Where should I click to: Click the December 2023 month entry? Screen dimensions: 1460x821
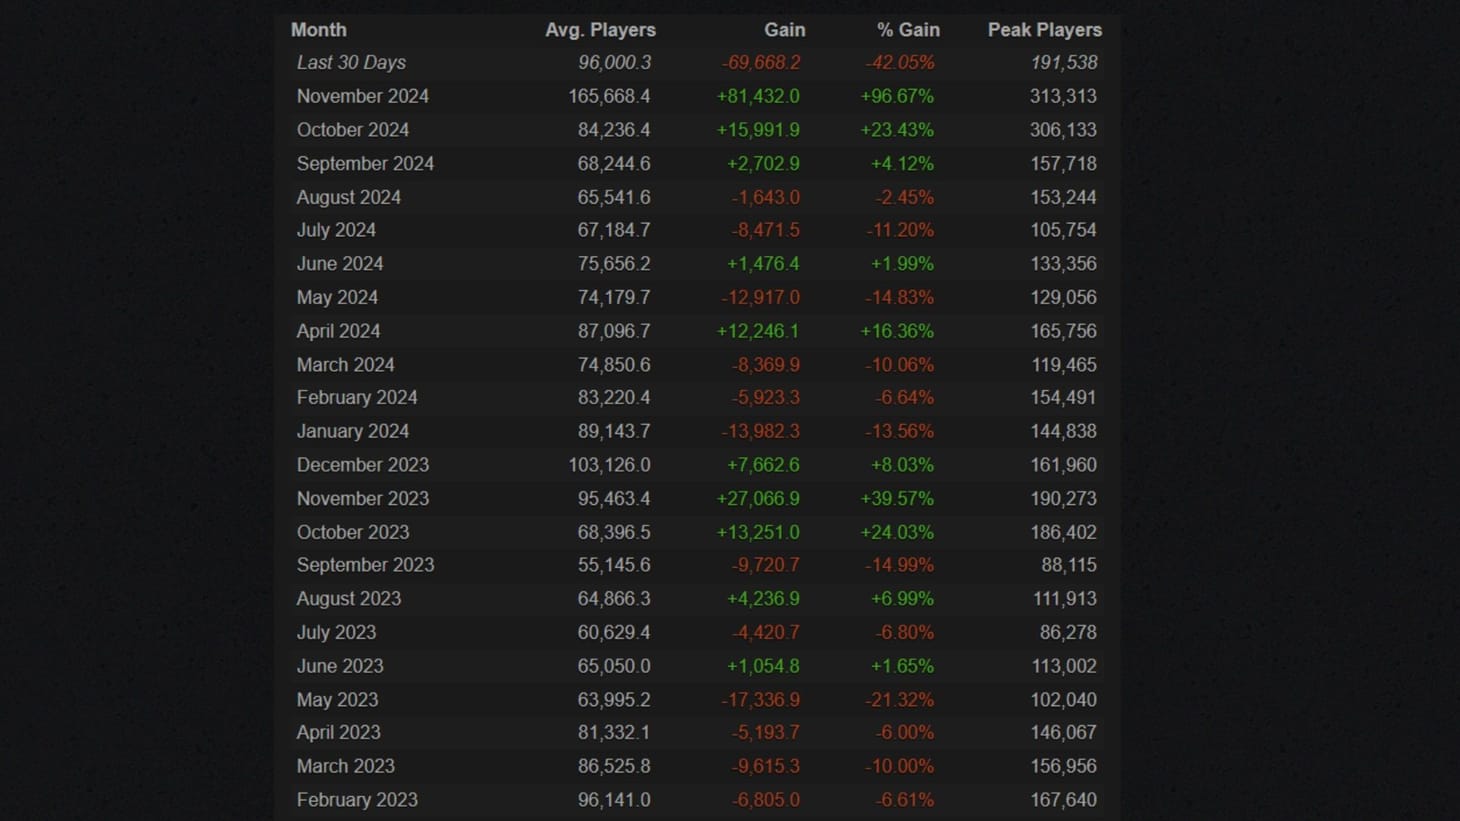(362, 464)
